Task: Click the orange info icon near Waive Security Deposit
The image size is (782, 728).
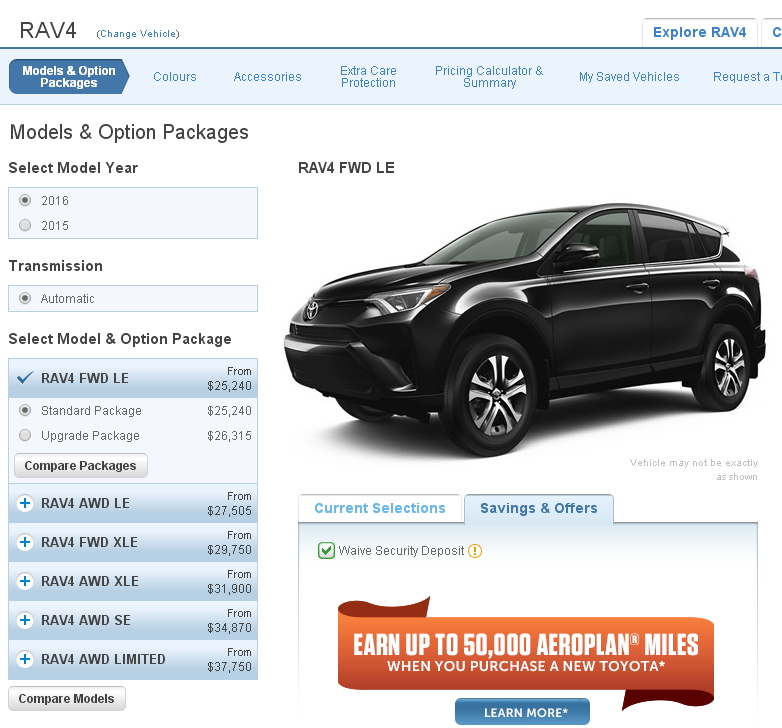Action: [x=475, y=551]
